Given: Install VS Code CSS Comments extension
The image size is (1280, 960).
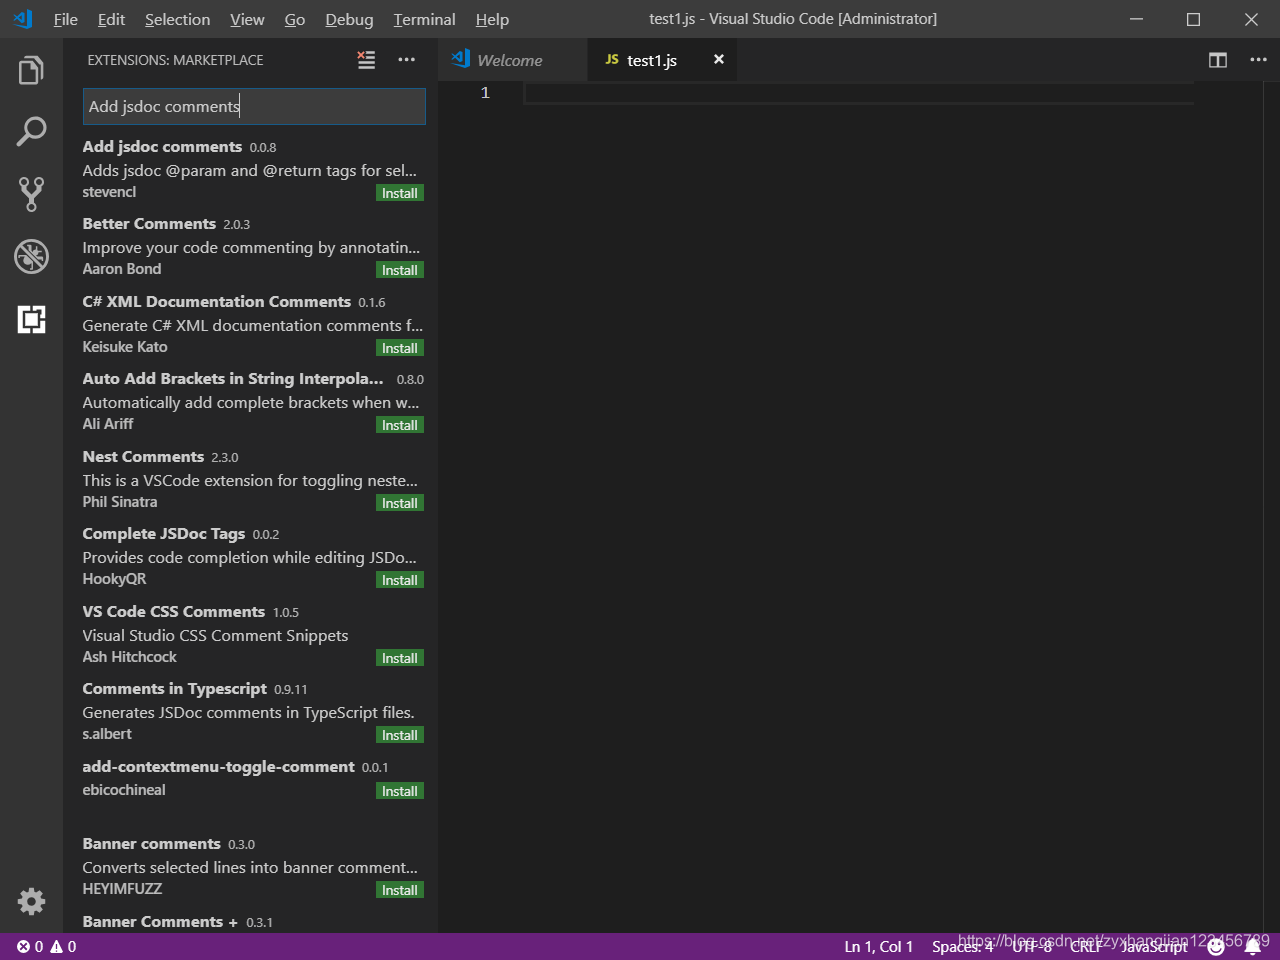Looking at the screenshot, I should [400, 658].
